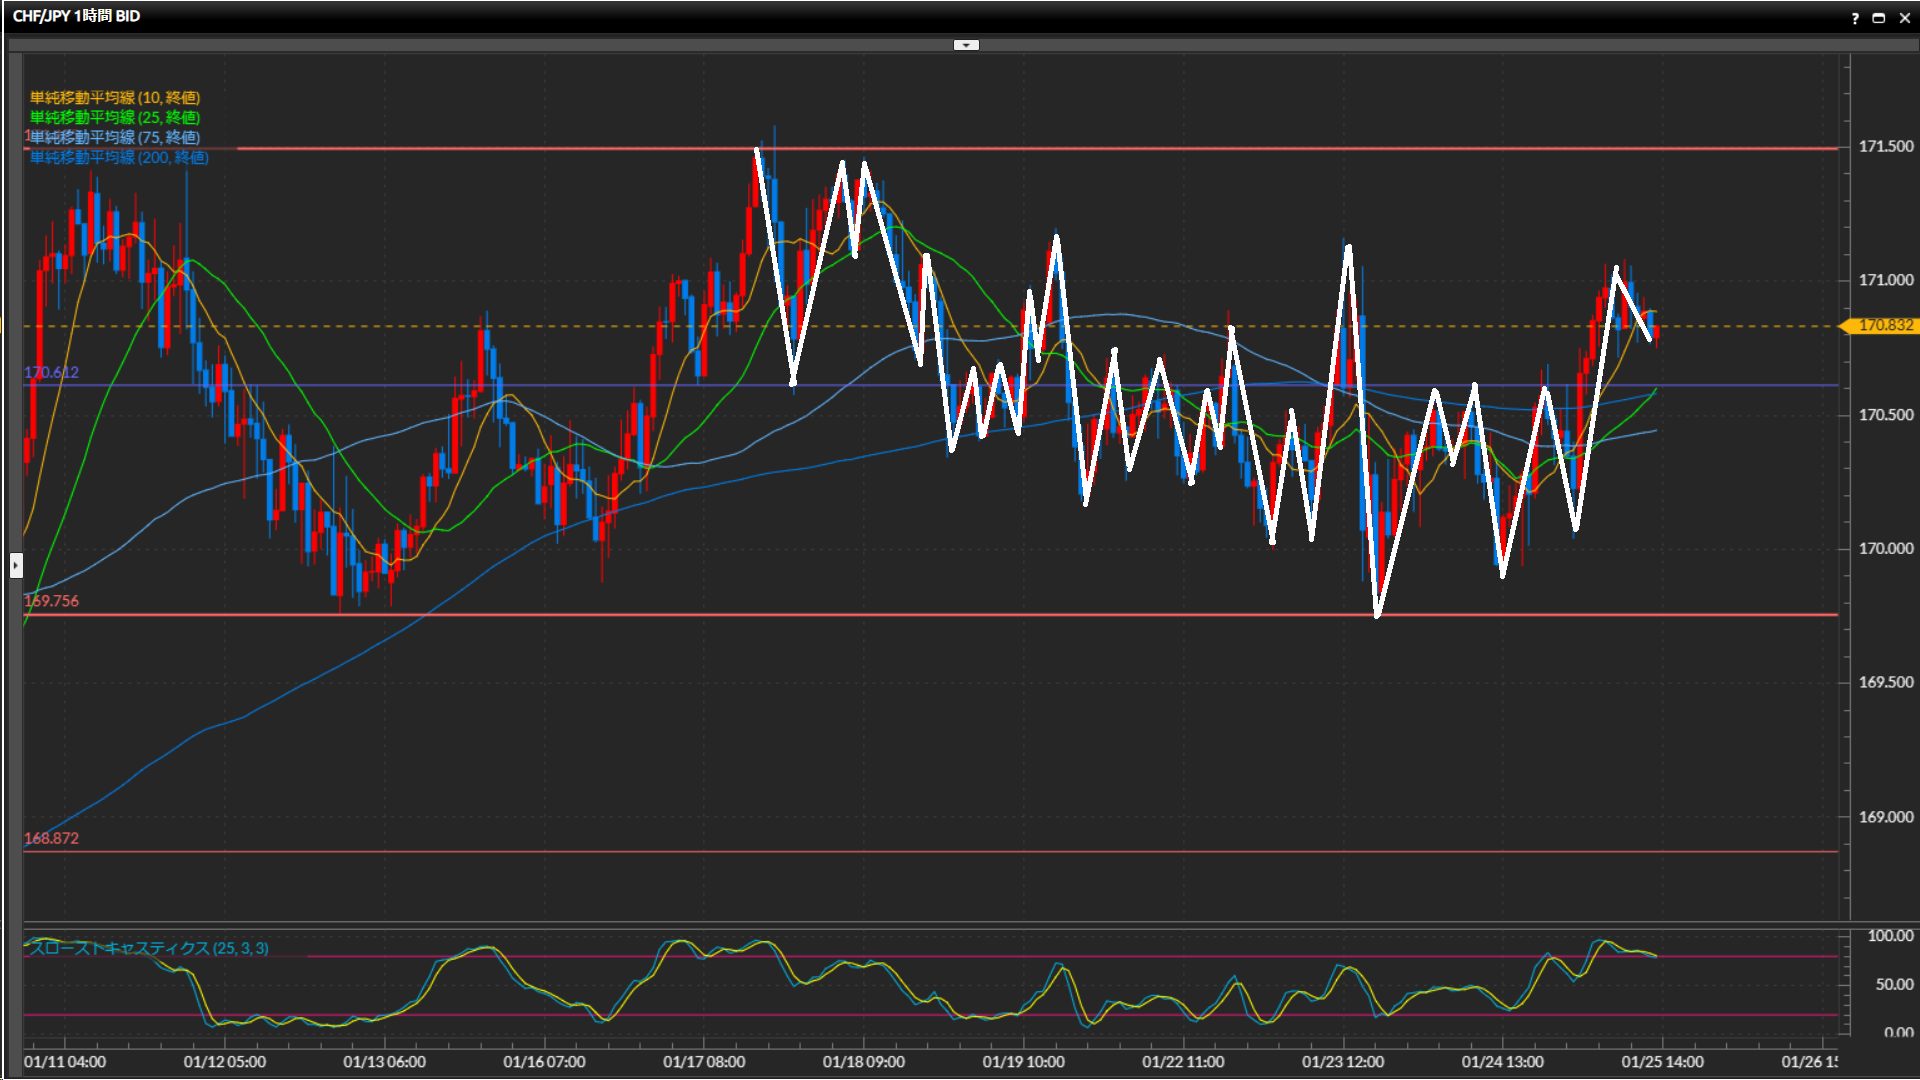The image size is (1920, 1080).
Task: Maximize the CHF/JPY chart window
Action: tap(1879, 18)
